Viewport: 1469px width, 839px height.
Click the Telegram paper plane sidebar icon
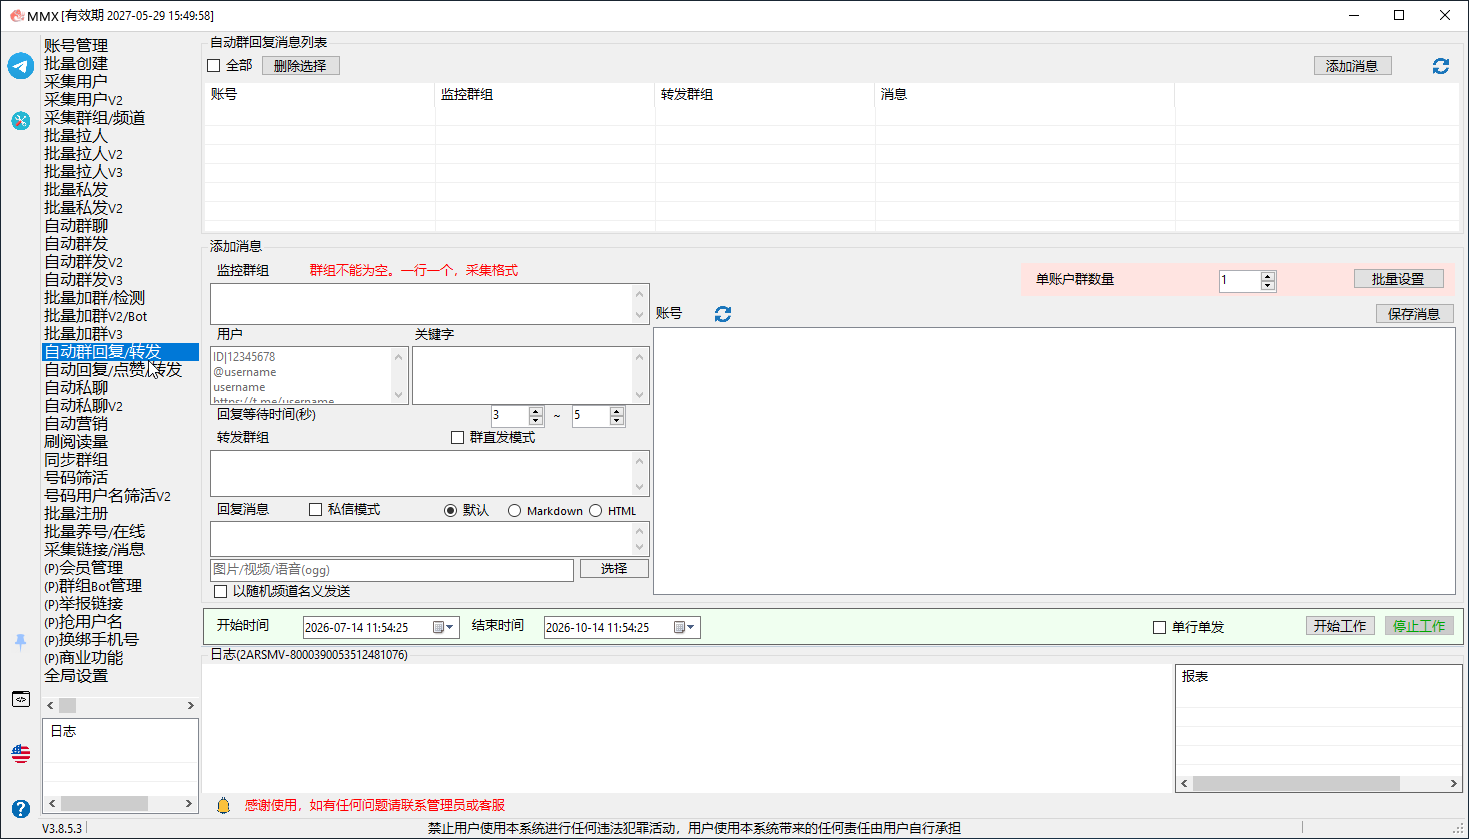click(x=21, y=66)
